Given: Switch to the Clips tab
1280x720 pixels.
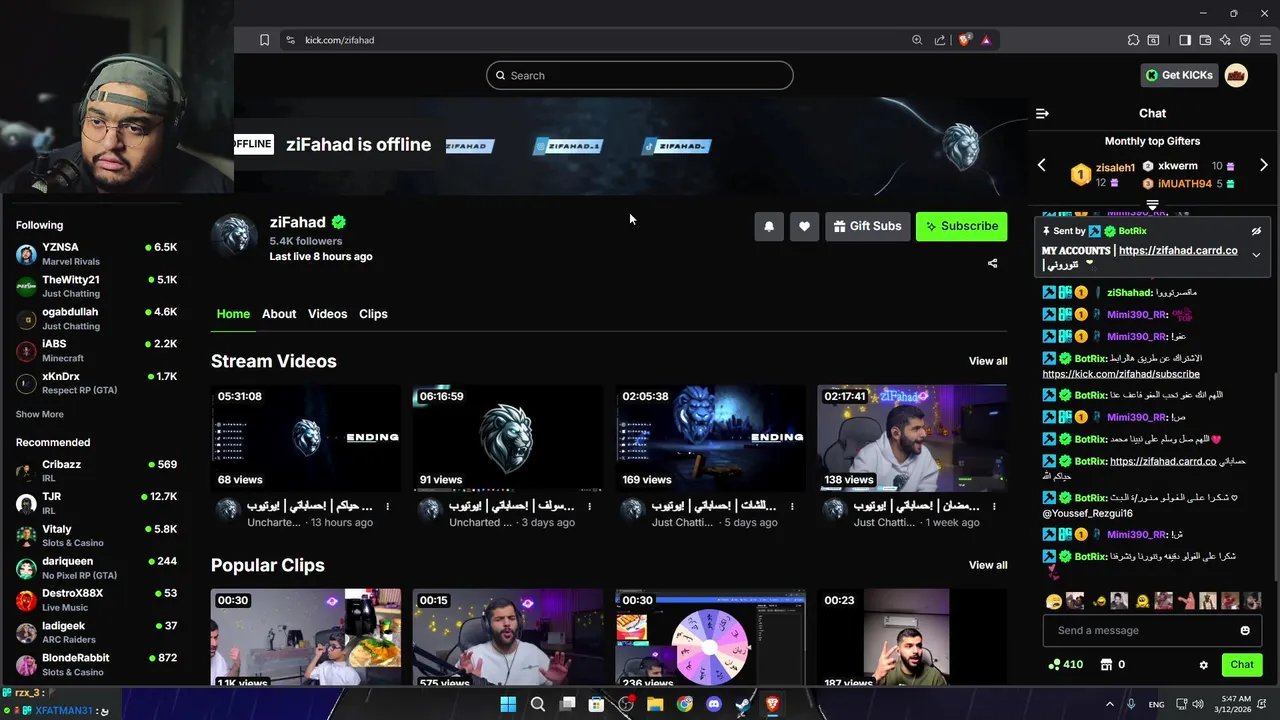Looking at the screenshot, I should [373, 314].
